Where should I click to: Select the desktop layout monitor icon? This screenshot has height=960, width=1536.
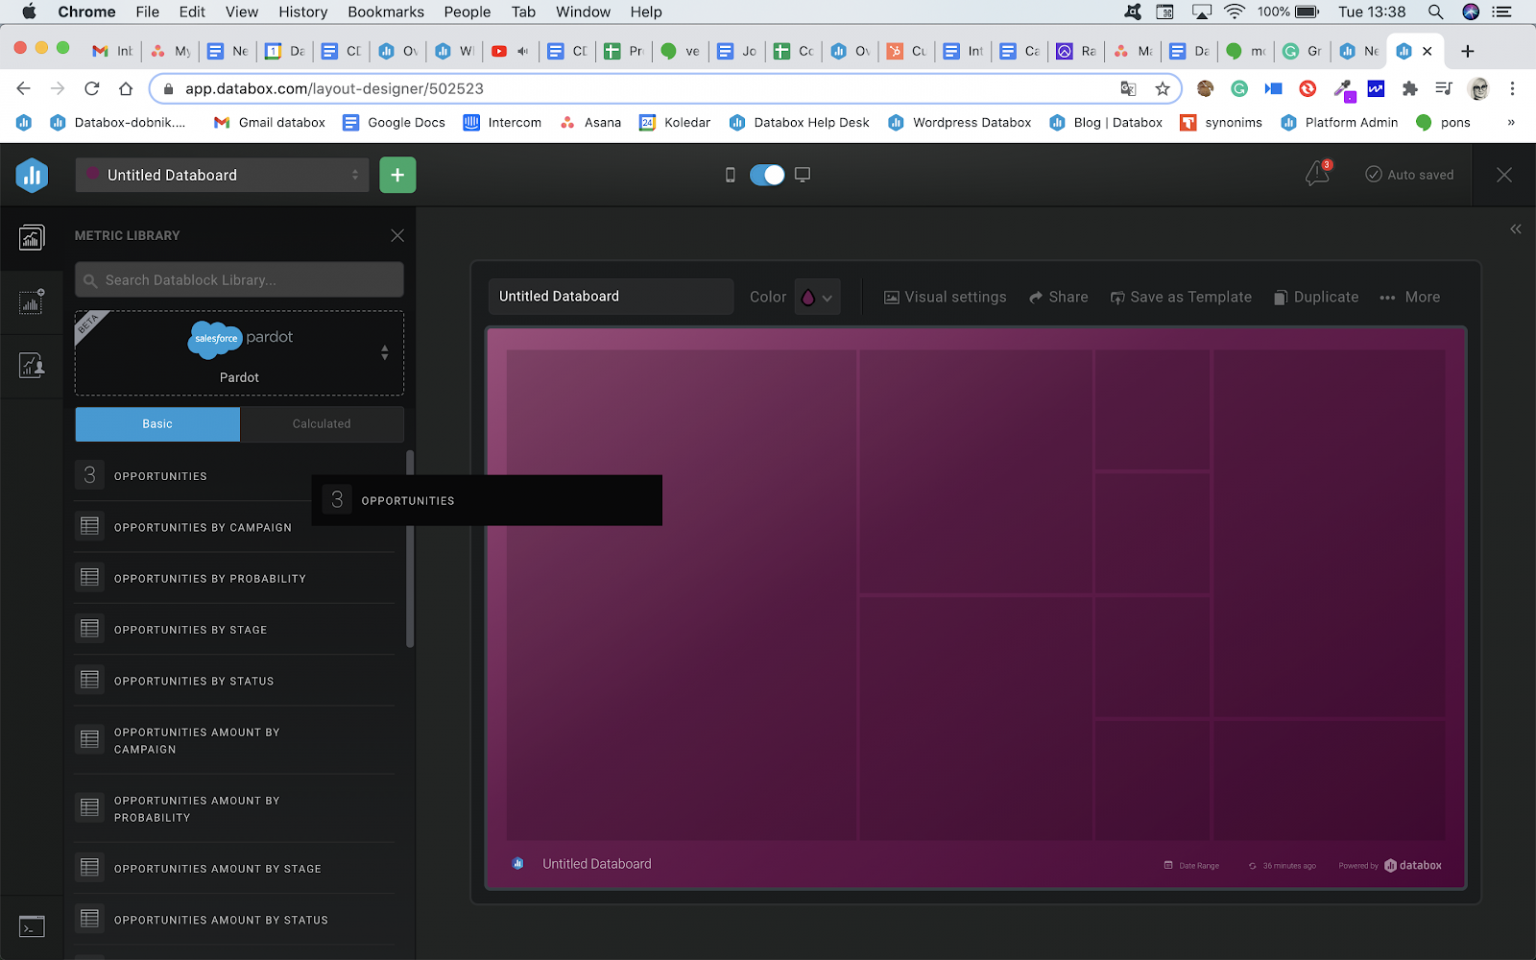tap(802, 175)
